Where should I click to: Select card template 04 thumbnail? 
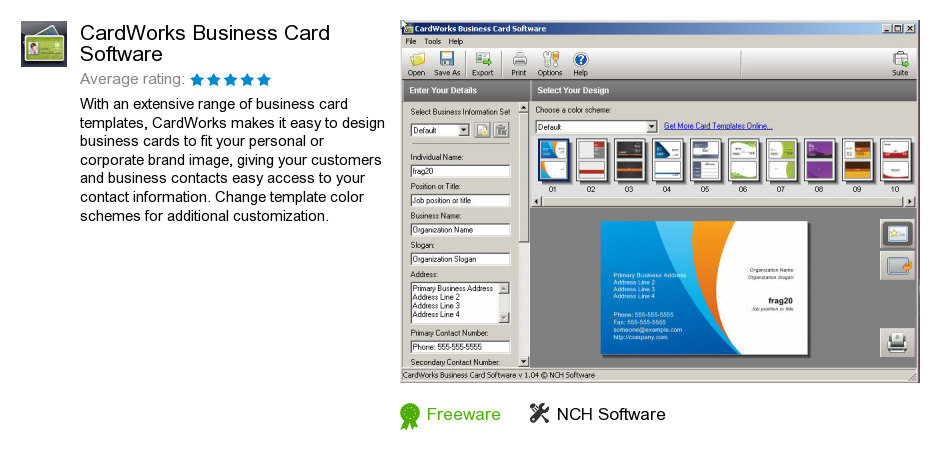(x=667, y=160)
